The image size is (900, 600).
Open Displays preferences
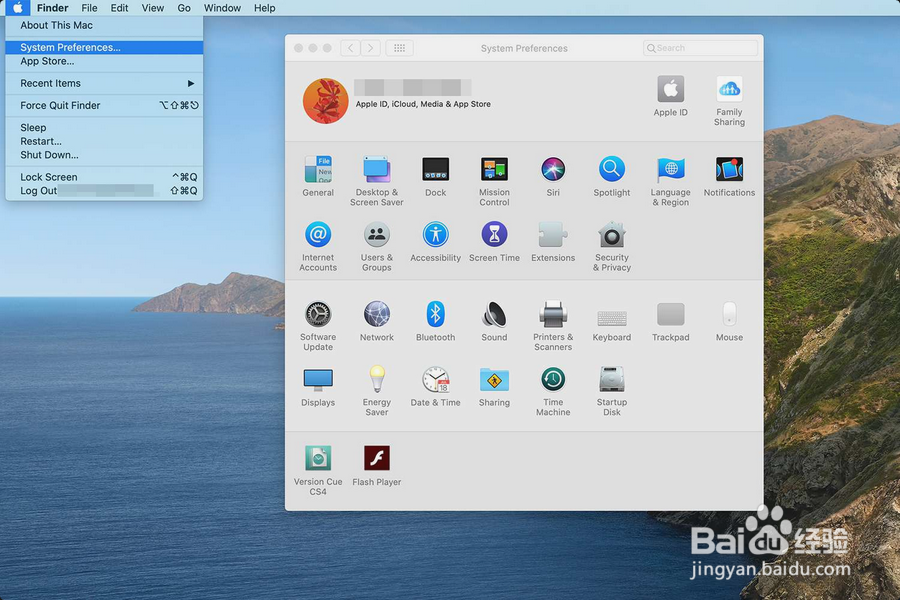[318, 386]
